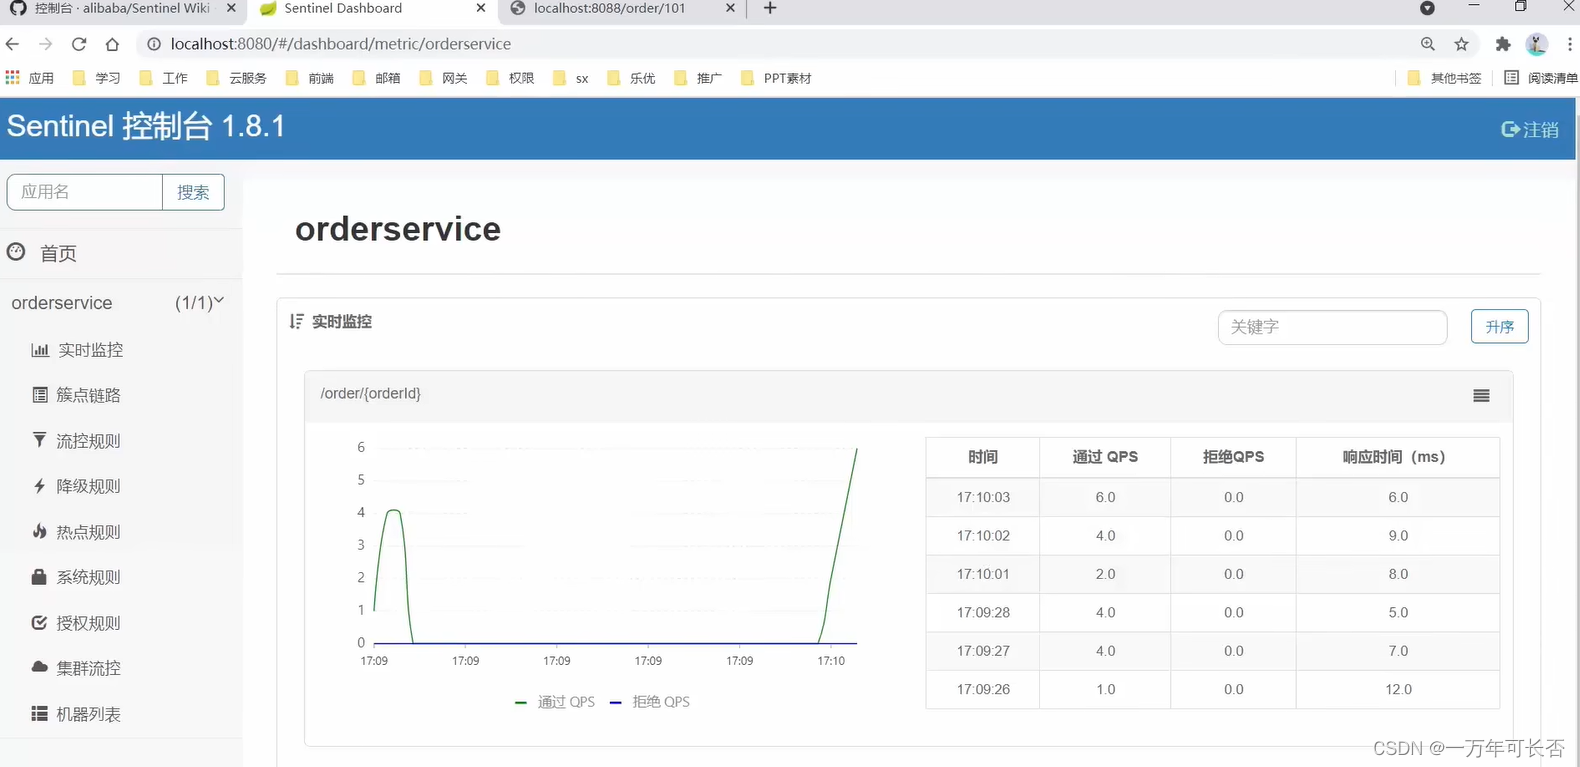Open the Chrome three-dot menu
This screenshot has width=1580, height=767.
coord(1570,44)
